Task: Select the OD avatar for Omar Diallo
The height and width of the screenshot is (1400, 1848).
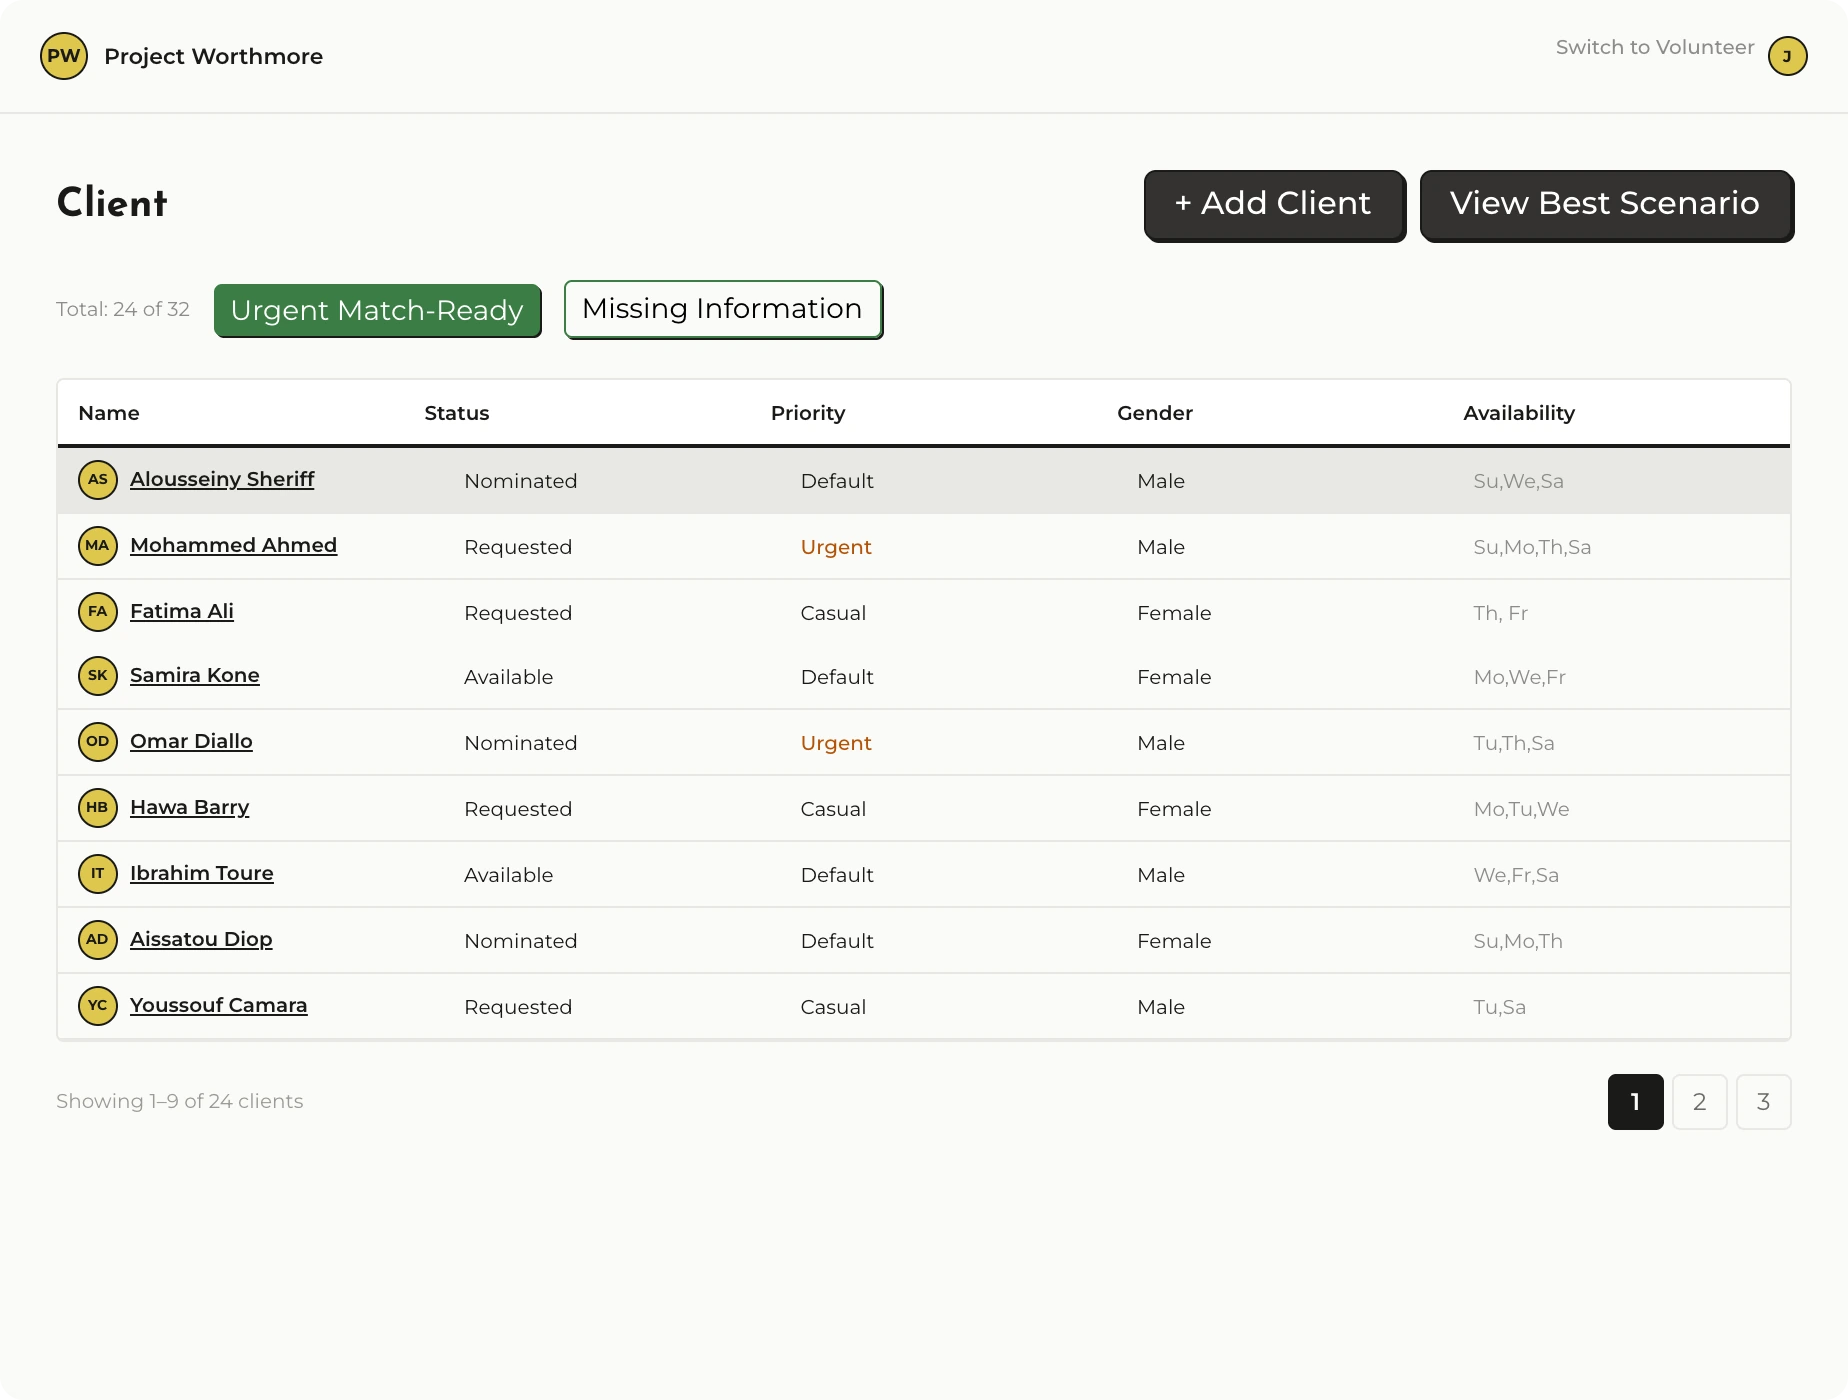Action: (98, 742)
